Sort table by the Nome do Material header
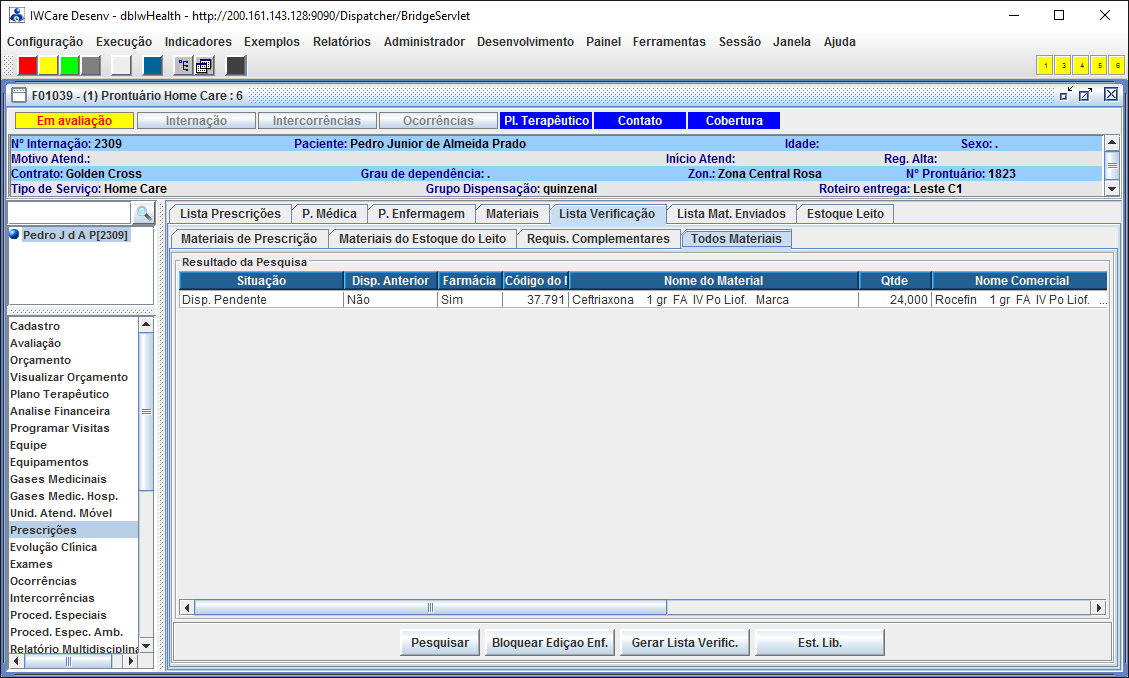The image size is (1129, 678). point(714,281)
